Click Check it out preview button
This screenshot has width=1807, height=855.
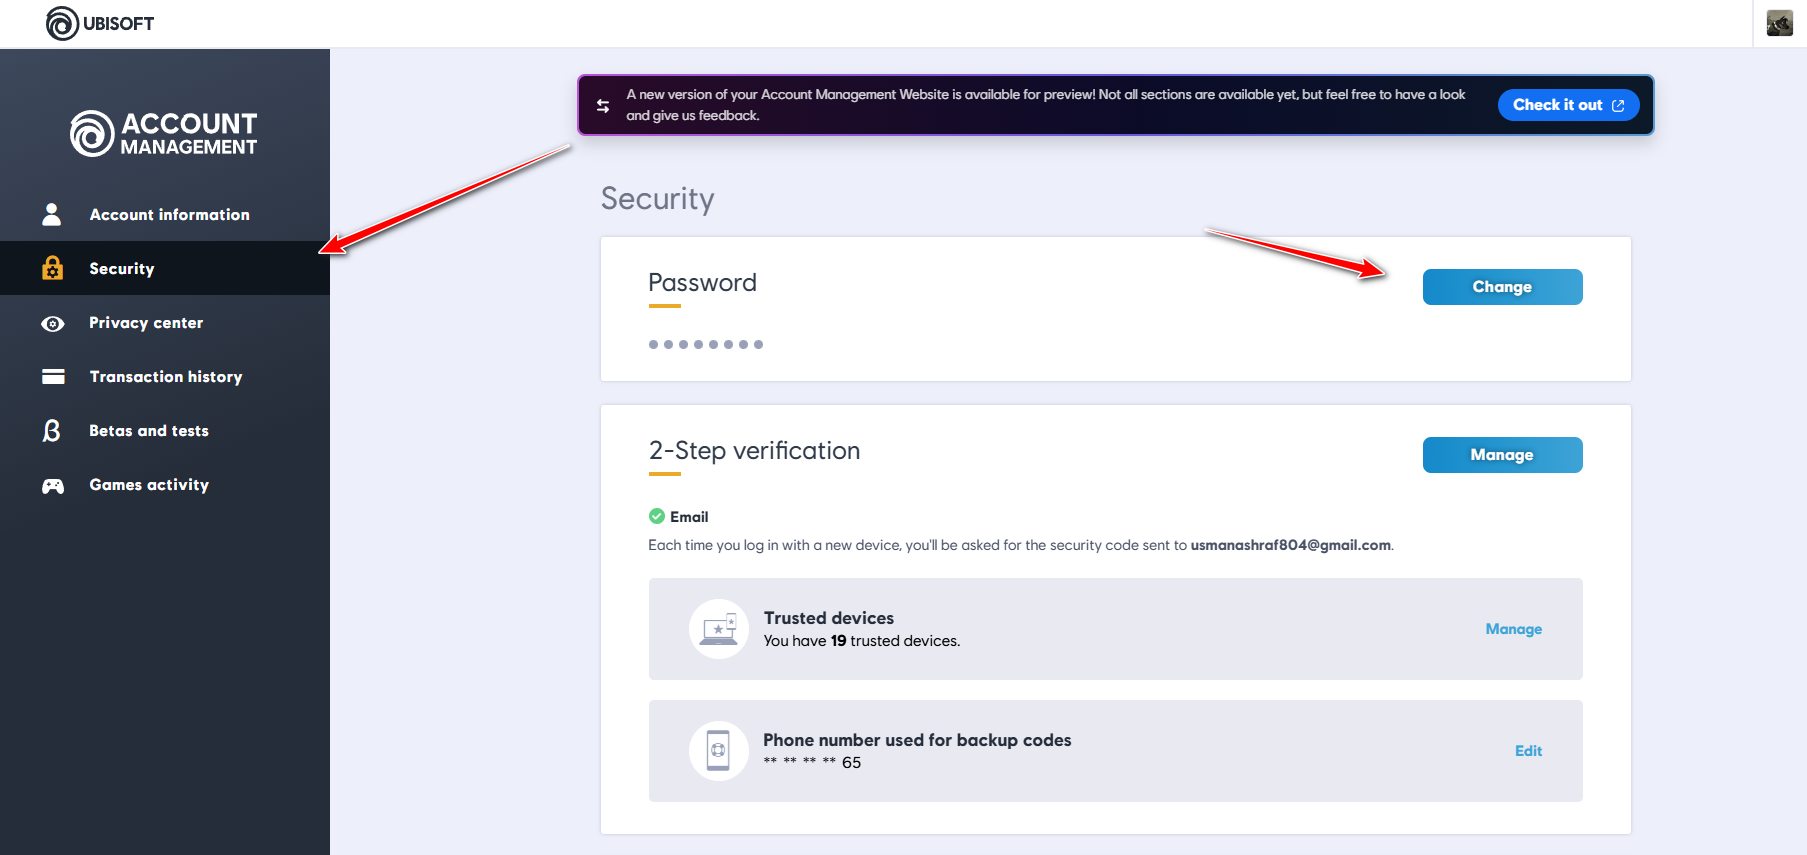coord(1567,105)
